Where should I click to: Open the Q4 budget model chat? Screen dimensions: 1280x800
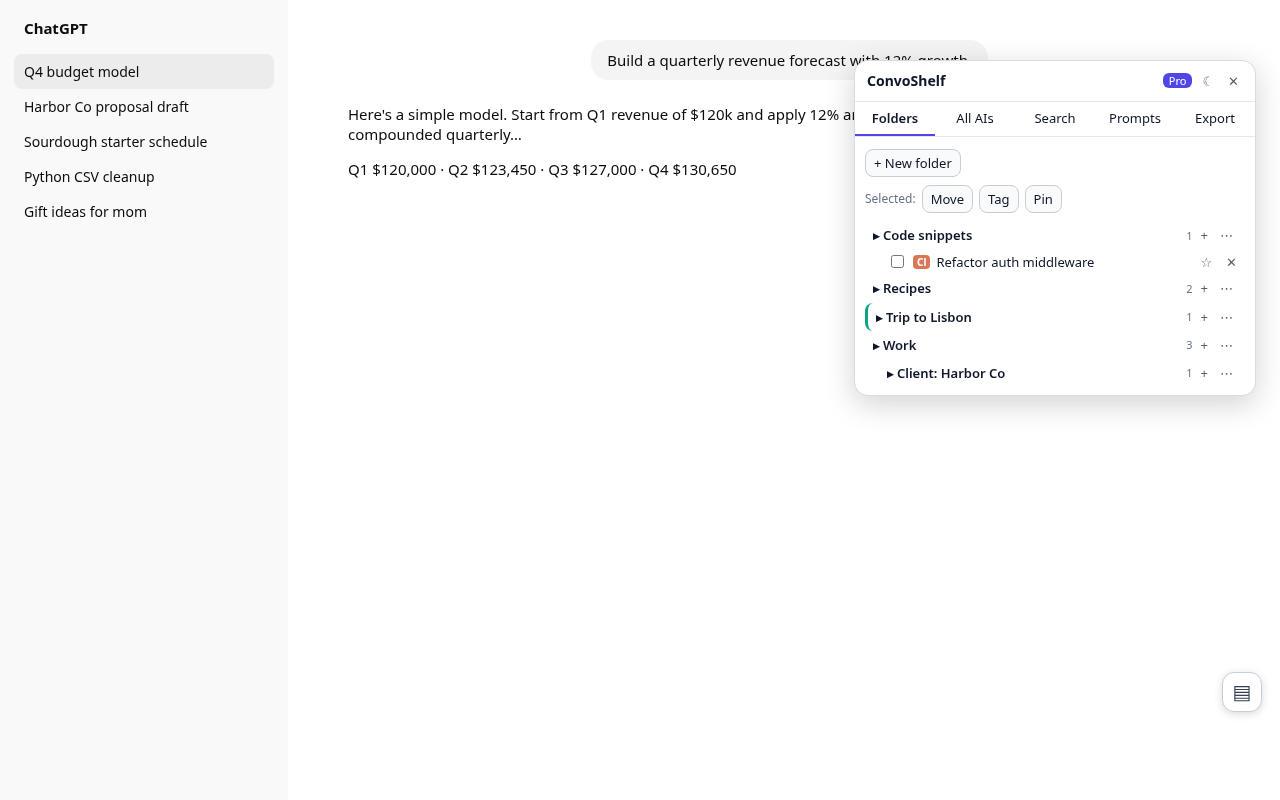tap(144, 72)
